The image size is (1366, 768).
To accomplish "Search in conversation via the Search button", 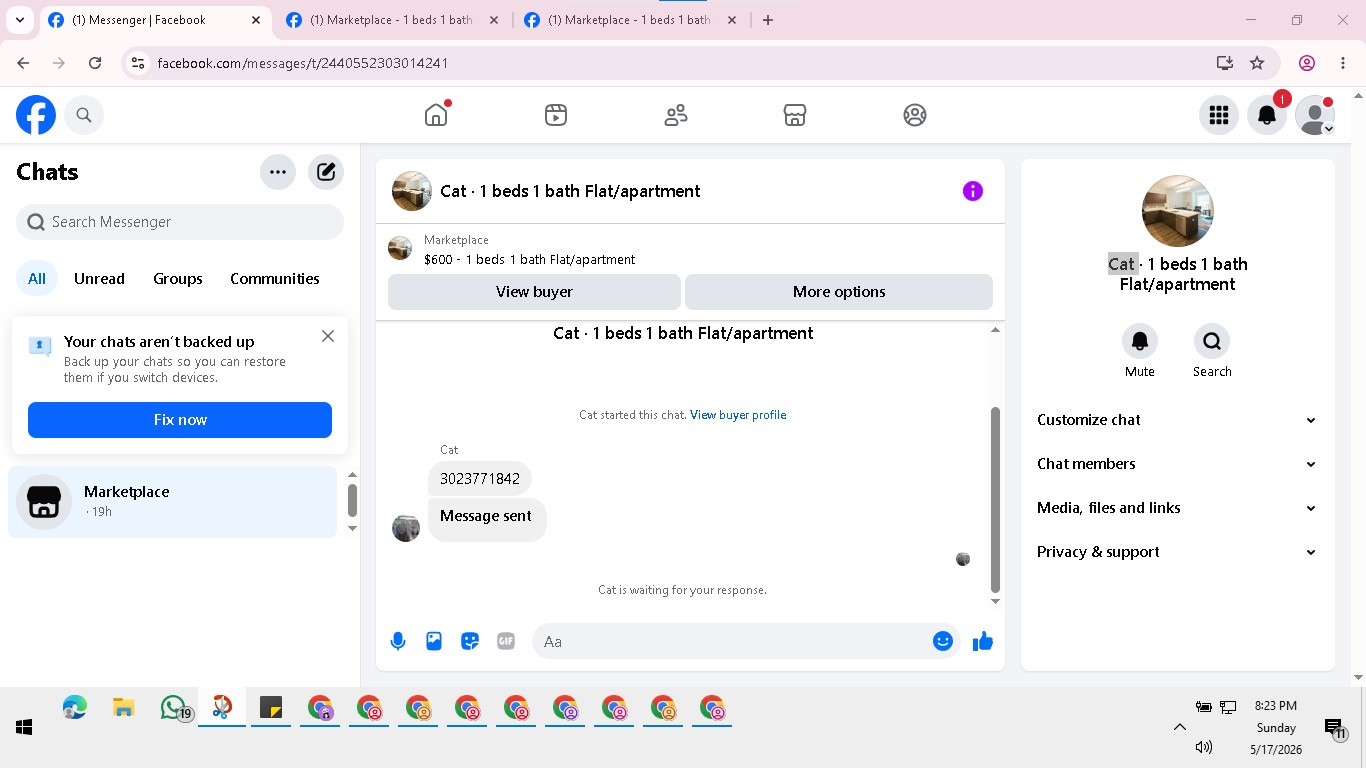I will click(x=1212, y=342).
